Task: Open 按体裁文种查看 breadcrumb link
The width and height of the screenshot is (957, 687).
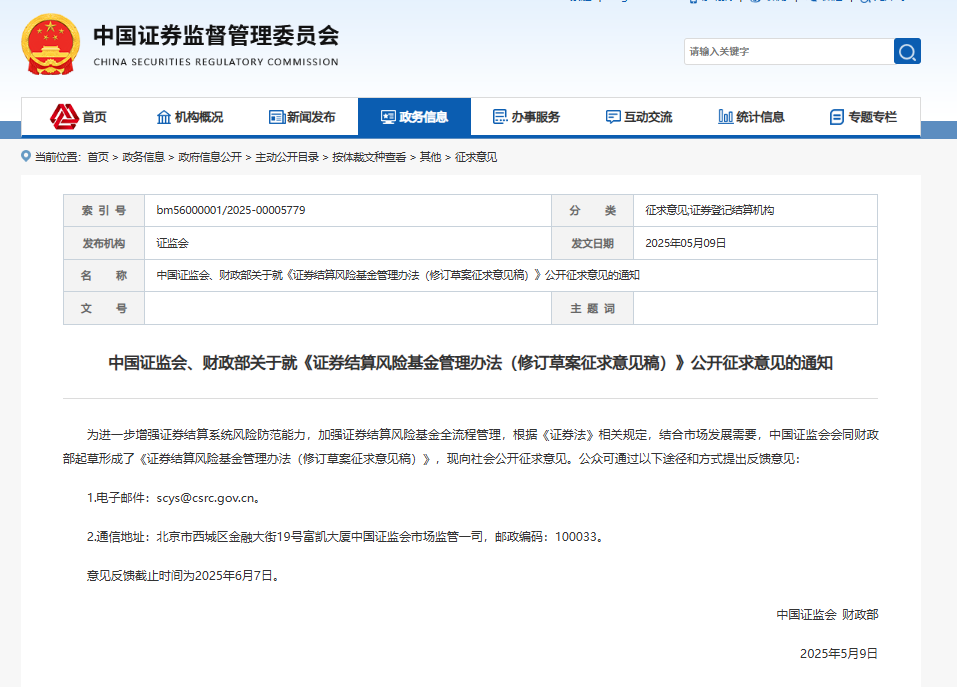Action: tap(369, 157)
